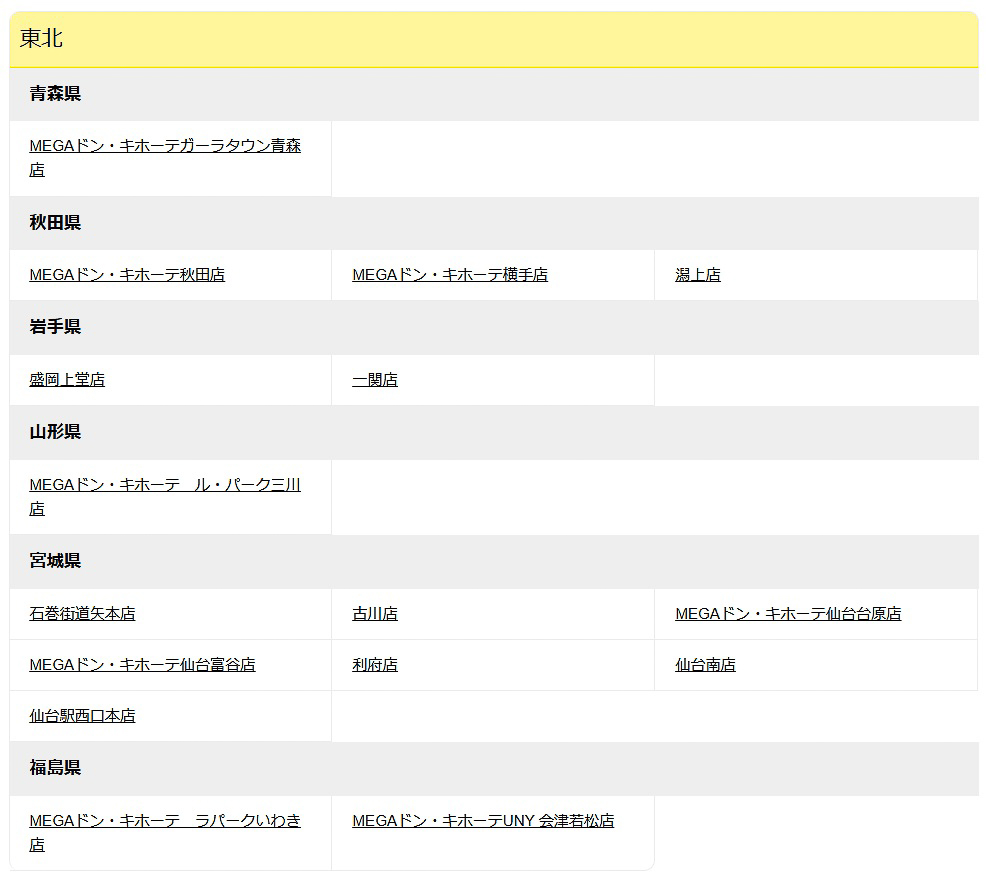986x874 pixels.
Task: Open MEGAドン・キホーテ仙台富谷店 link
Action: [142, 665]
